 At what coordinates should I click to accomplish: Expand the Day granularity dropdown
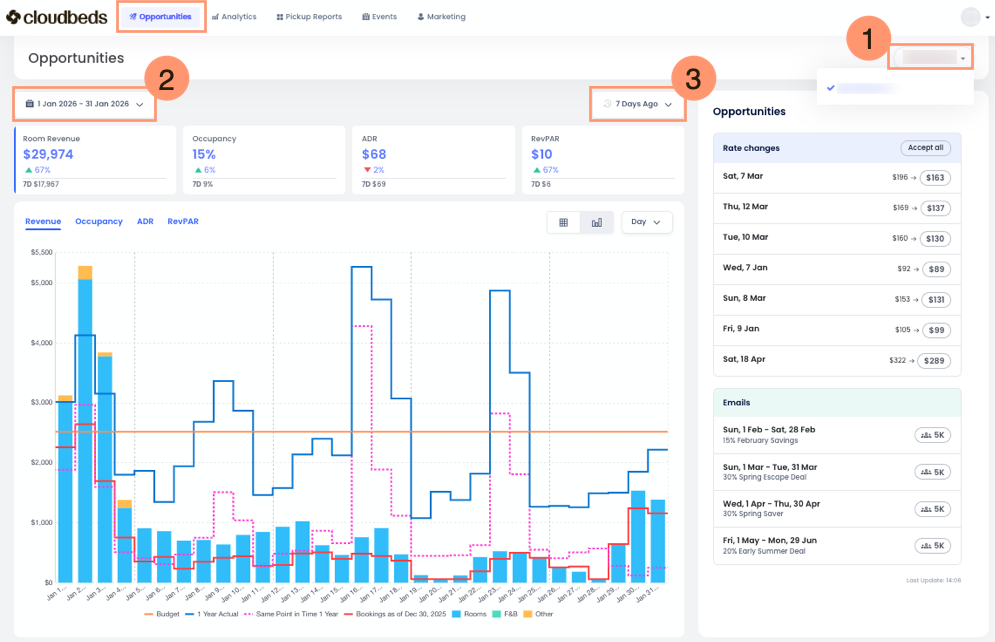tap(647, 222)
